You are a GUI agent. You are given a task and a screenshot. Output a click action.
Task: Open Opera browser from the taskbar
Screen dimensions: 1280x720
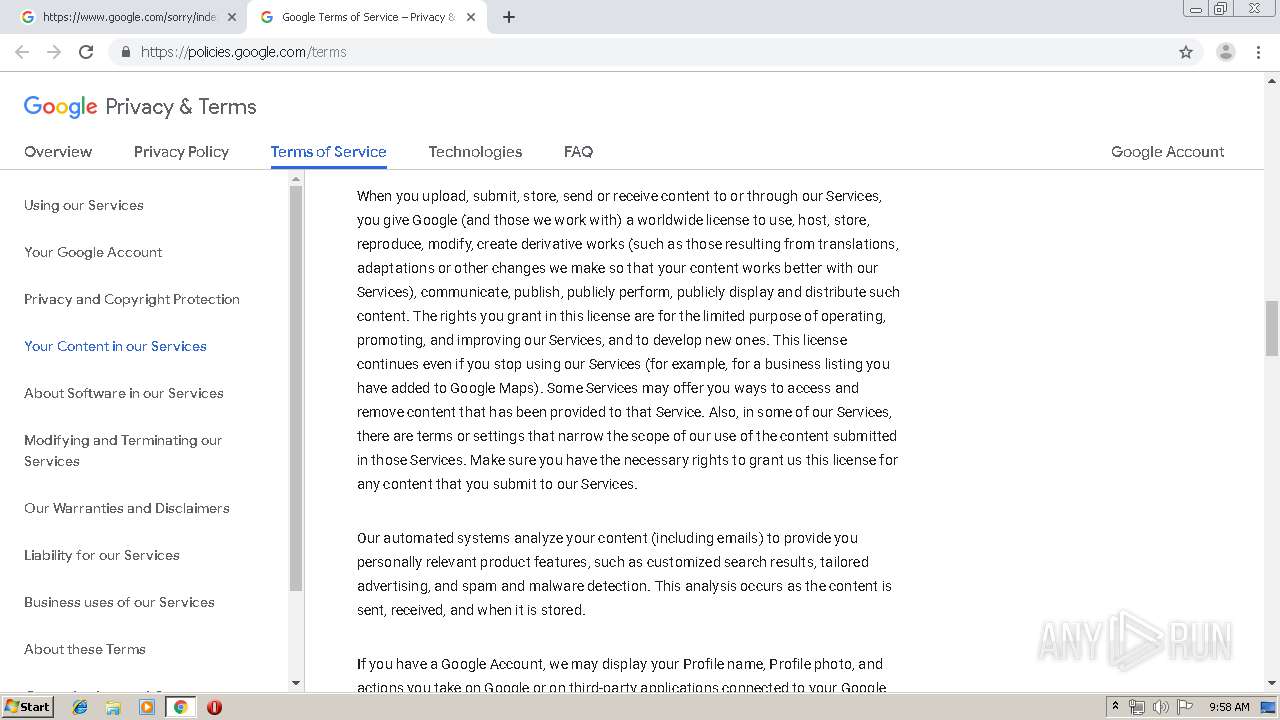(214, 707)
